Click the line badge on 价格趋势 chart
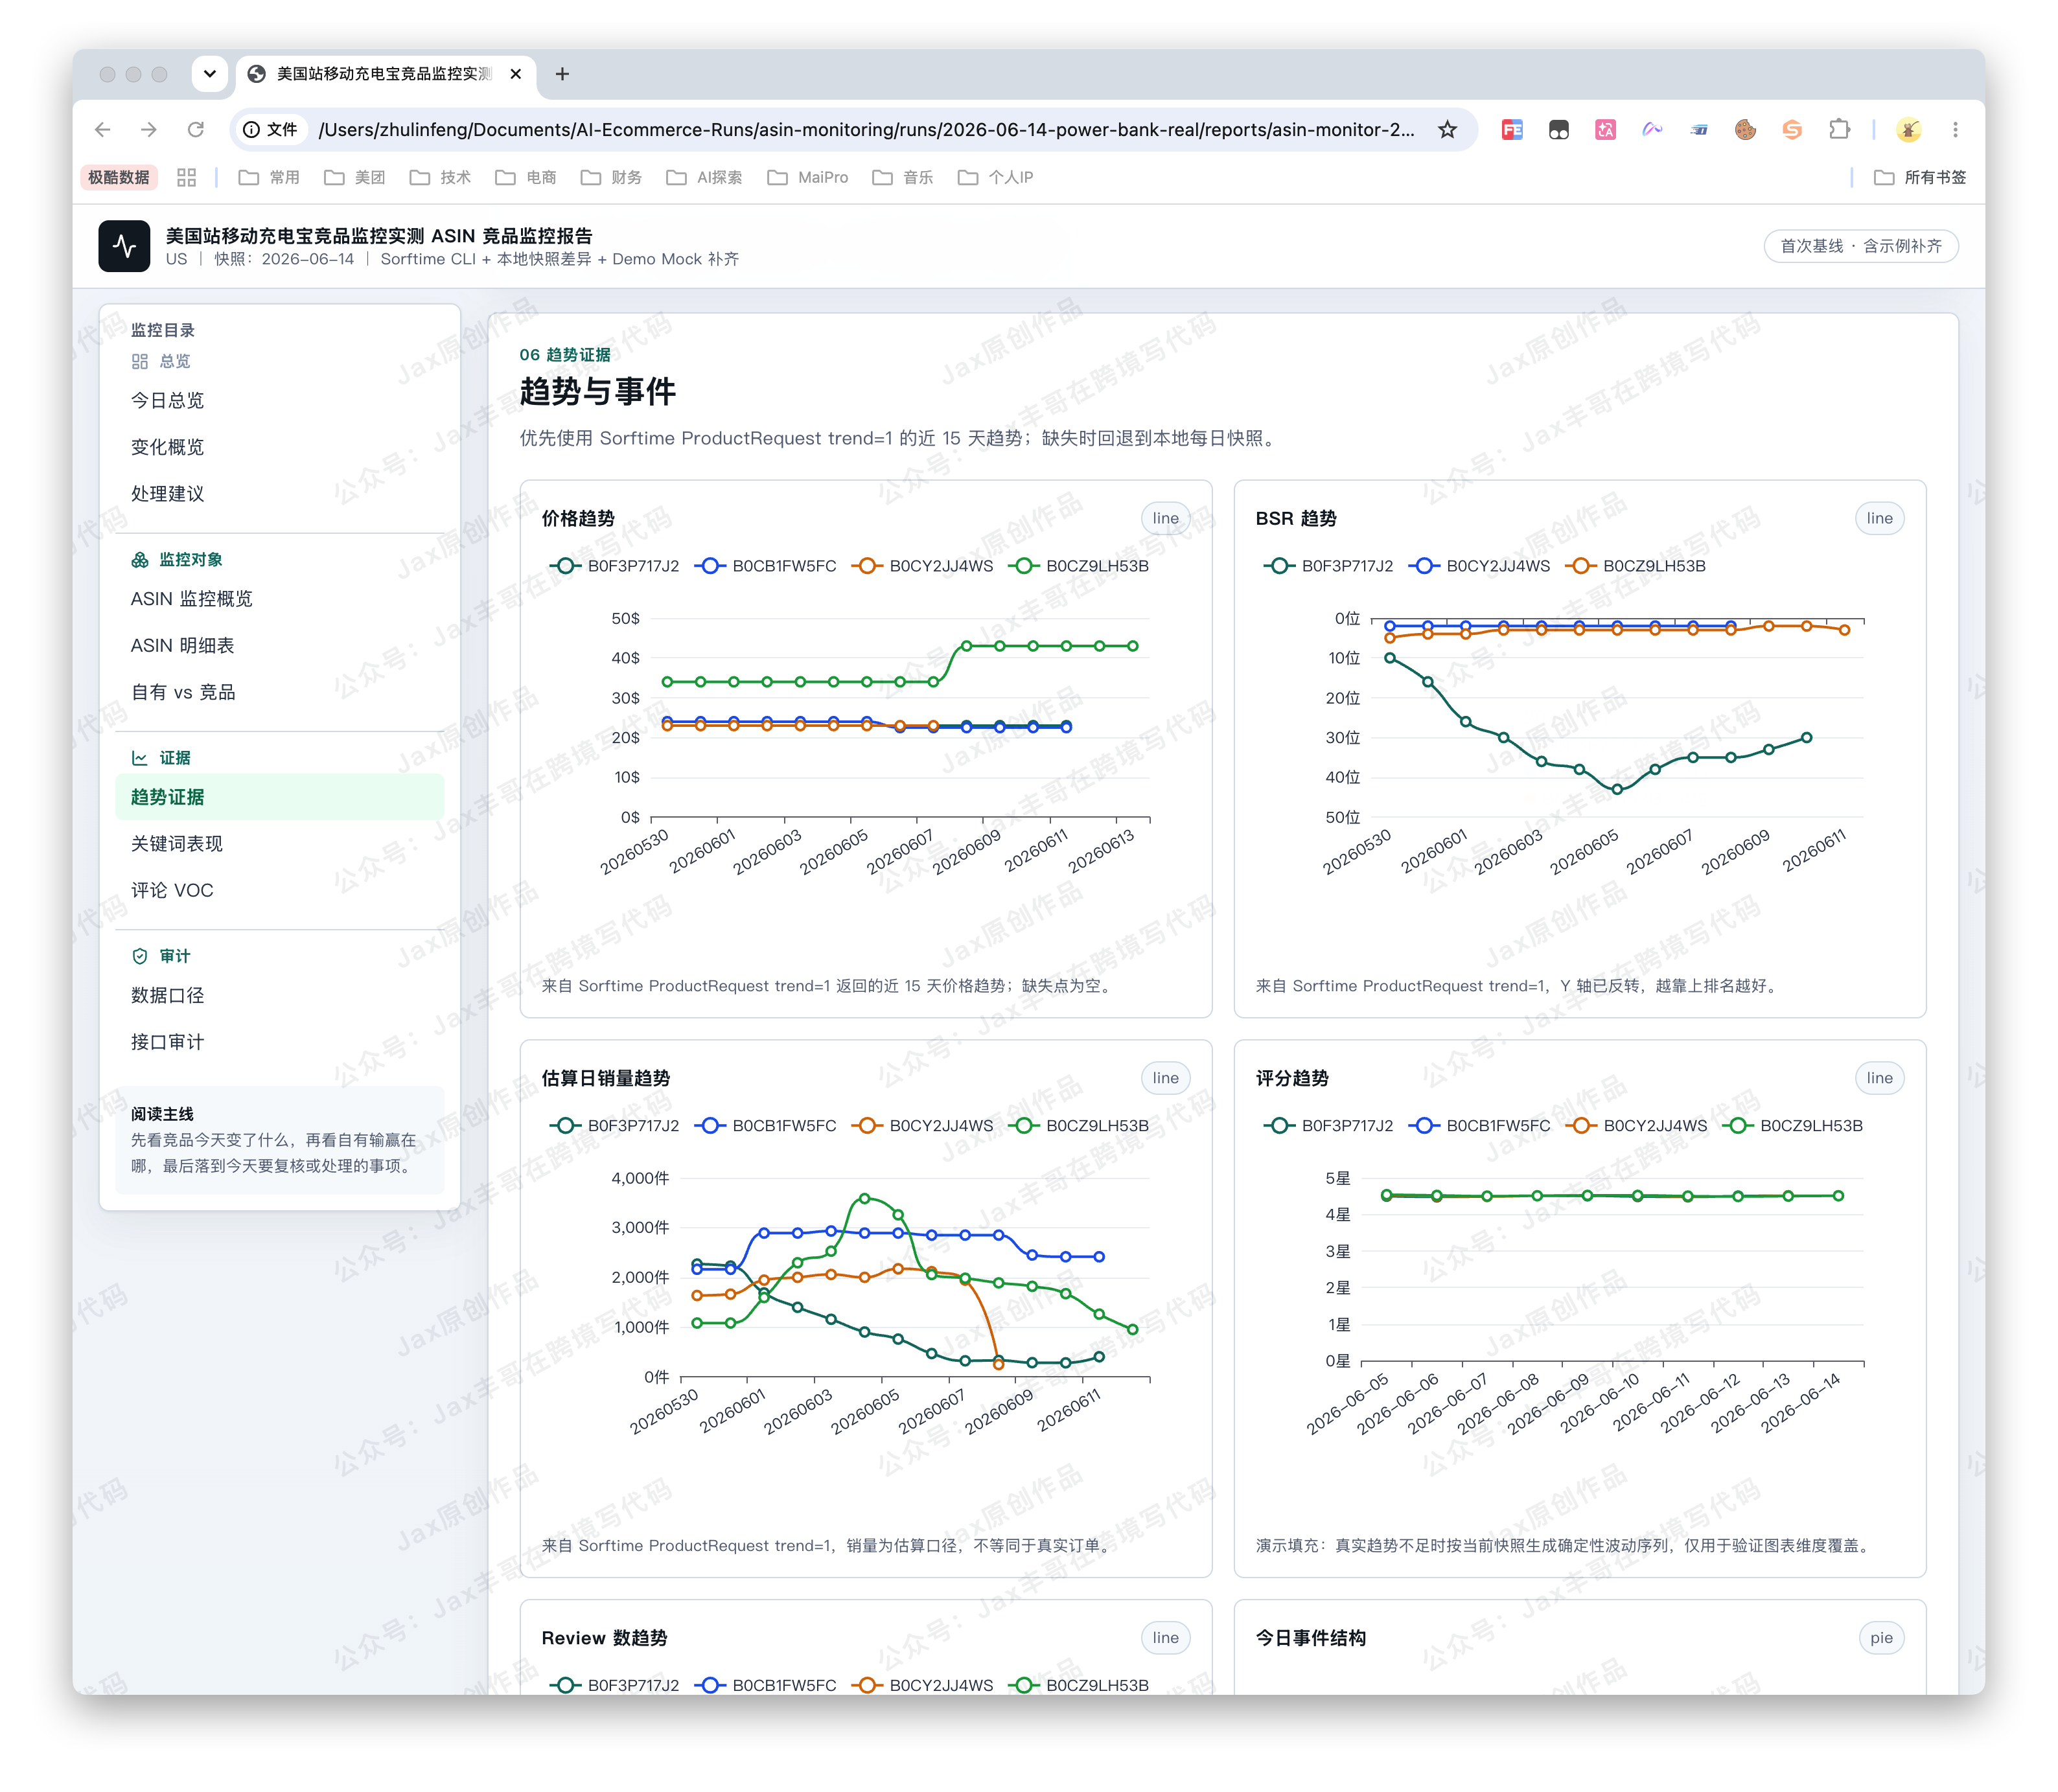2058x1792 pixels. (1165, 518)
